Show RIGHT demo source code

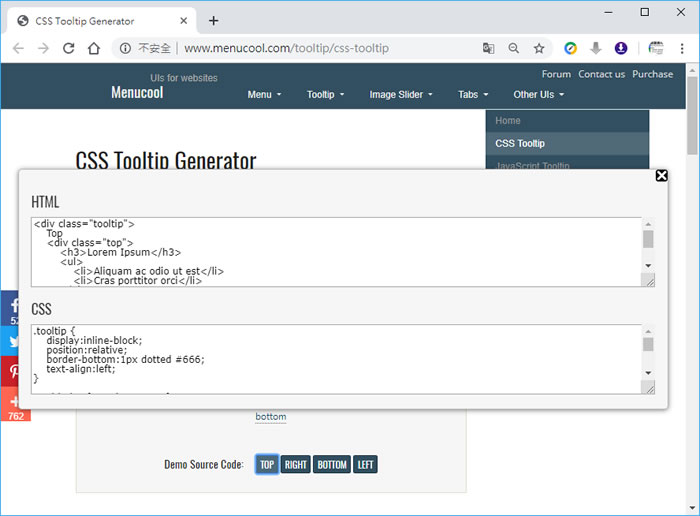coord(296,465)
